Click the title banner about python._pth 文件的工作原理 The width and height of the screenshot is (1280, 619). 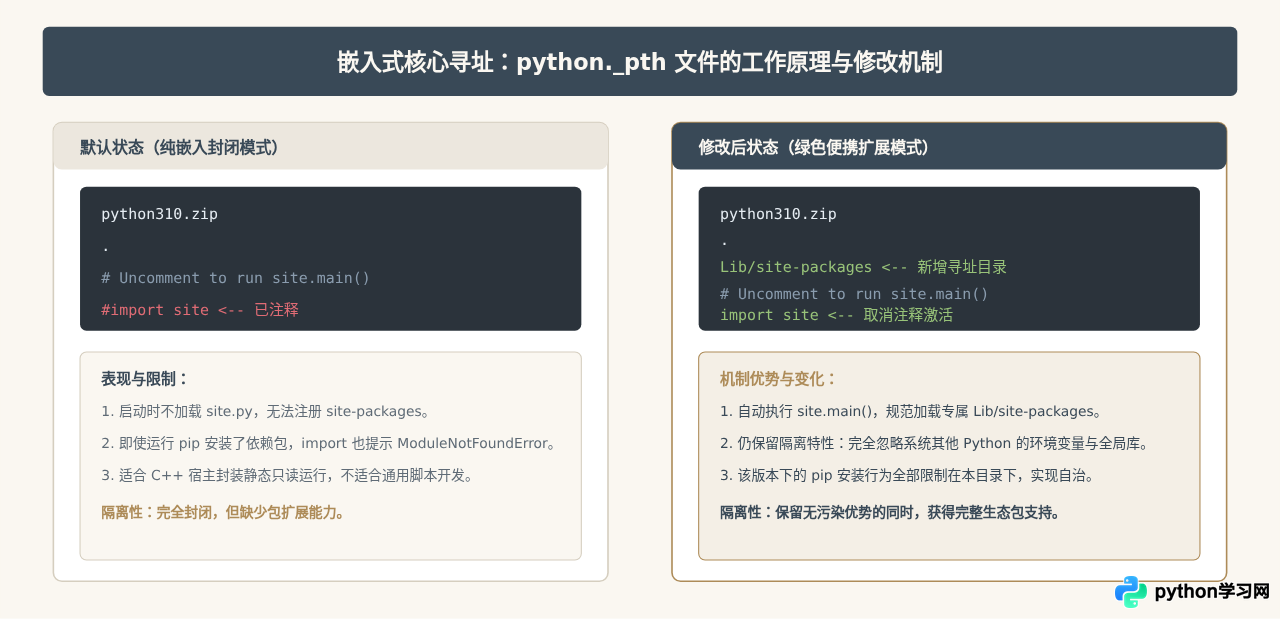pos(640,62)
